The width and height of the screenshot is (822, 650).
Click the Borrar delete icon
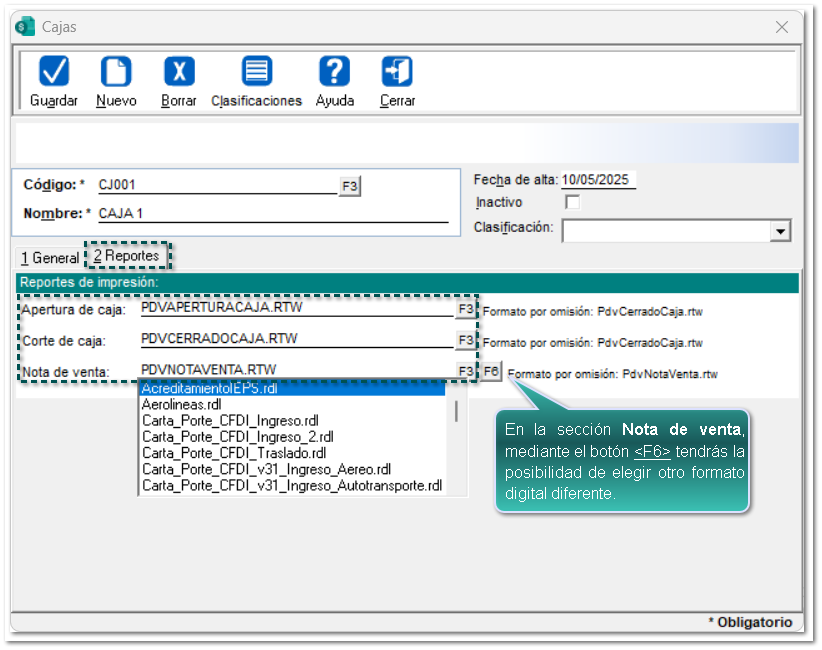coord(179,72)
